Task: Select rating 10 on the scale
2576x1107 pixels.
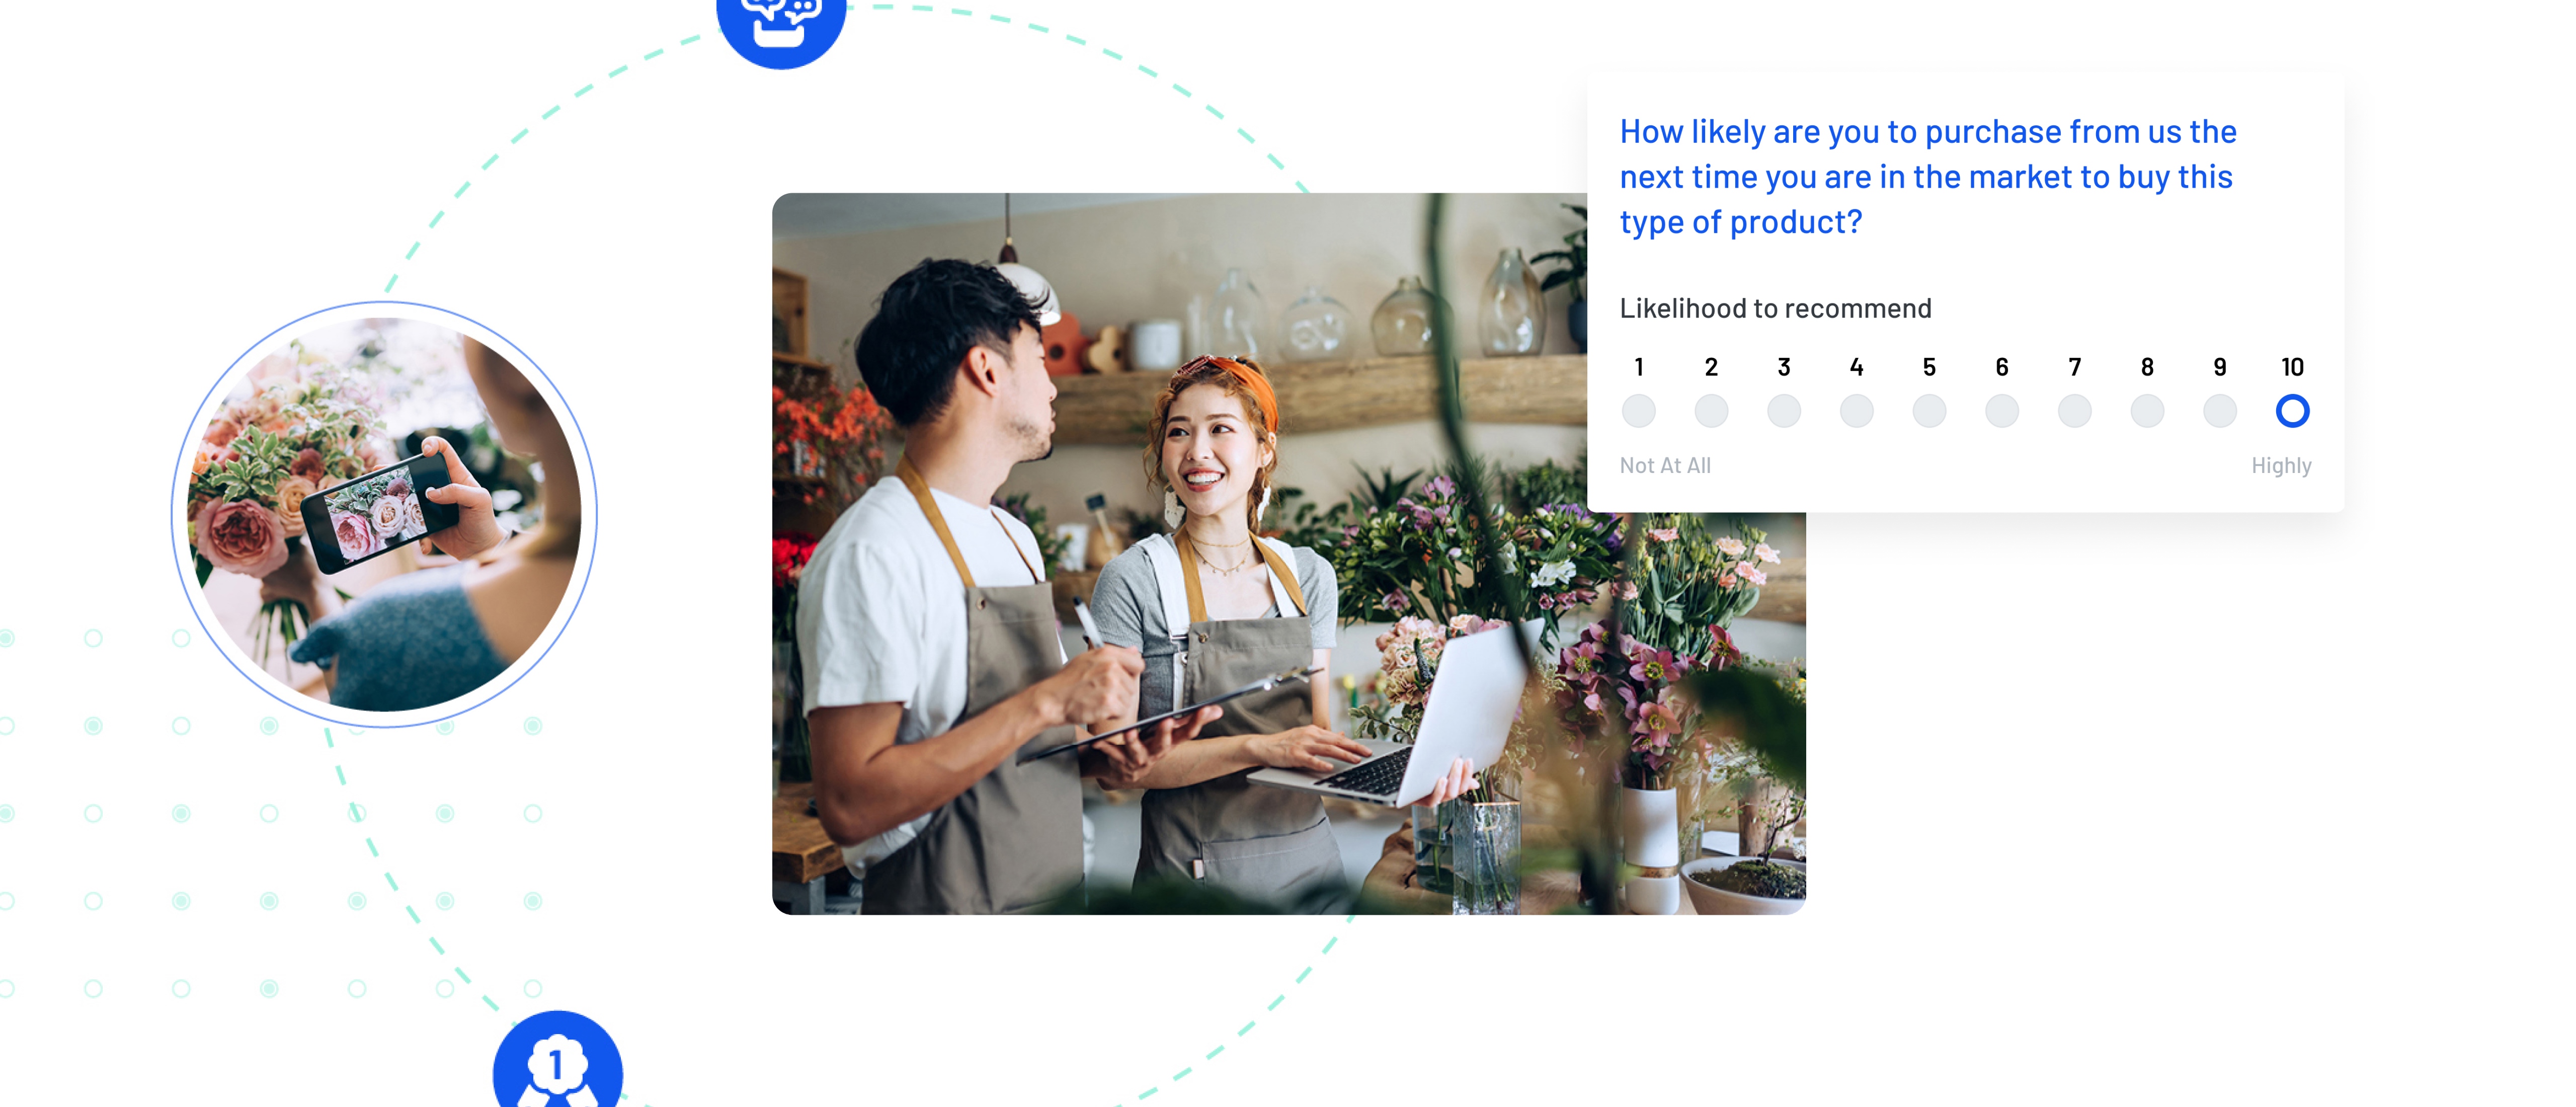Action: [x=2293, y=411]
